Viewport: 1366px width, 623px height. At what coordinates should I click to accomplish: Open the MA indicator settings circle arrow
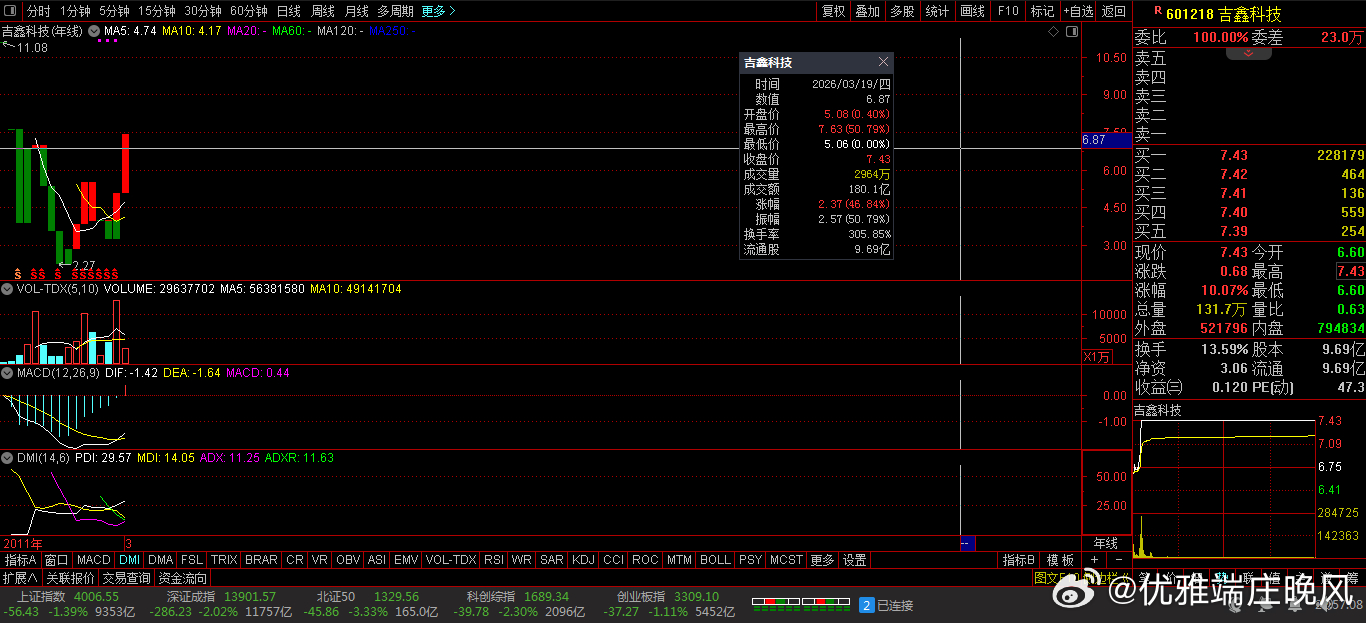[x=94, y=31]
